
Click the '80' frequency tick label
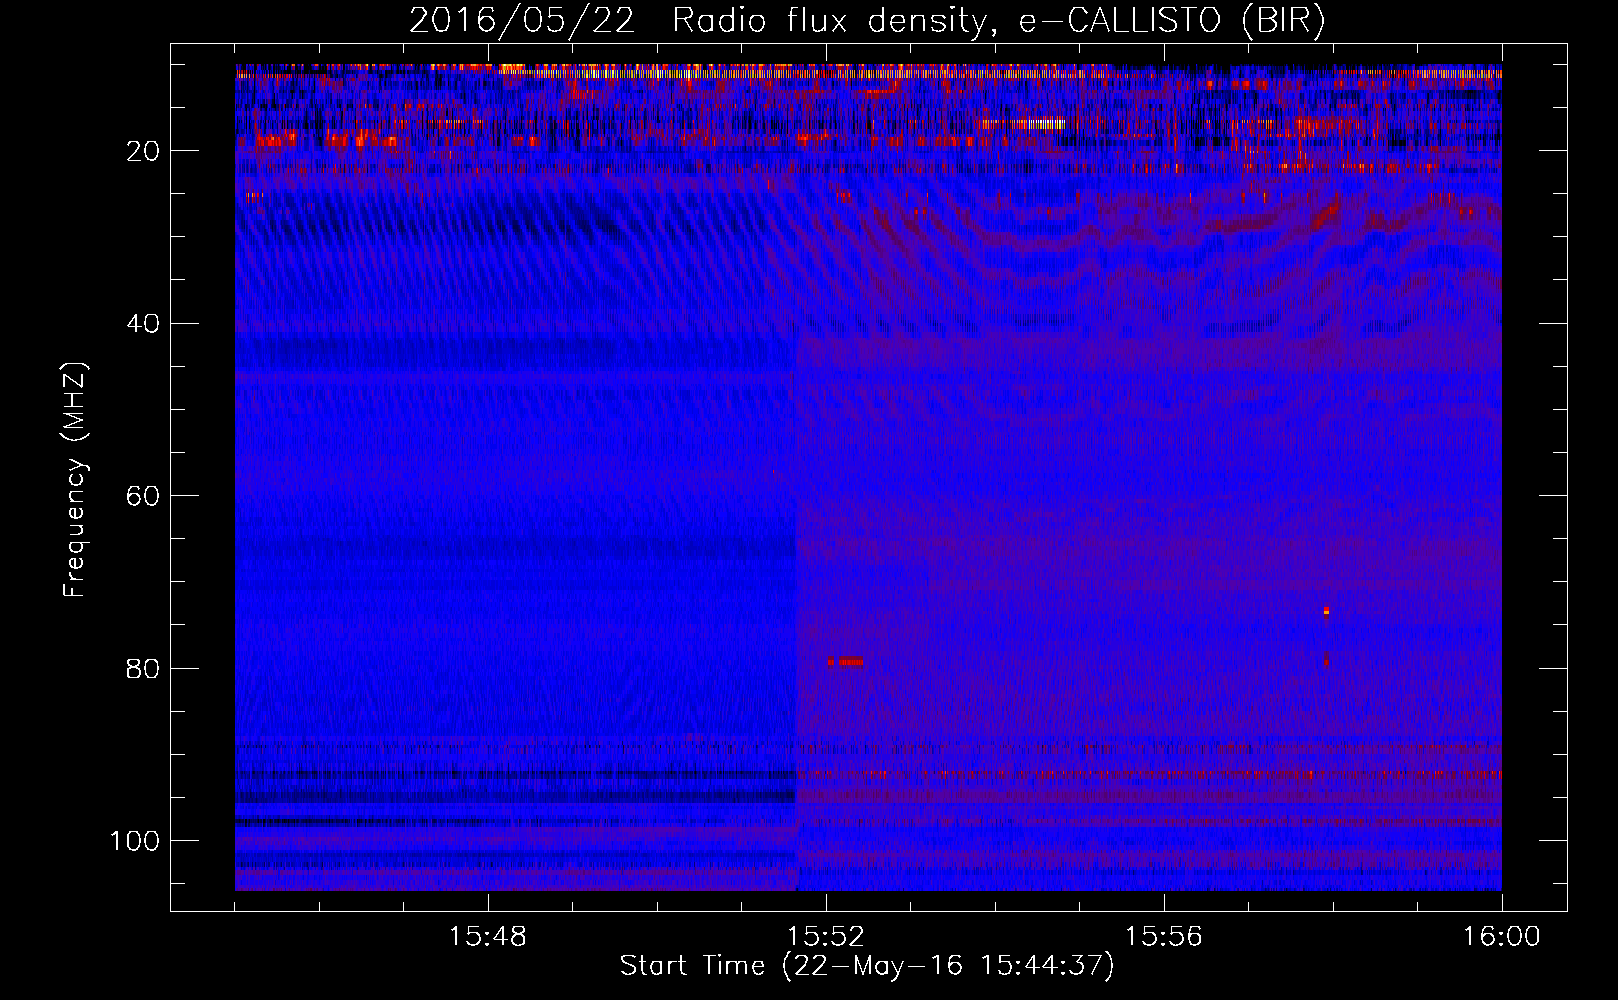144,669
